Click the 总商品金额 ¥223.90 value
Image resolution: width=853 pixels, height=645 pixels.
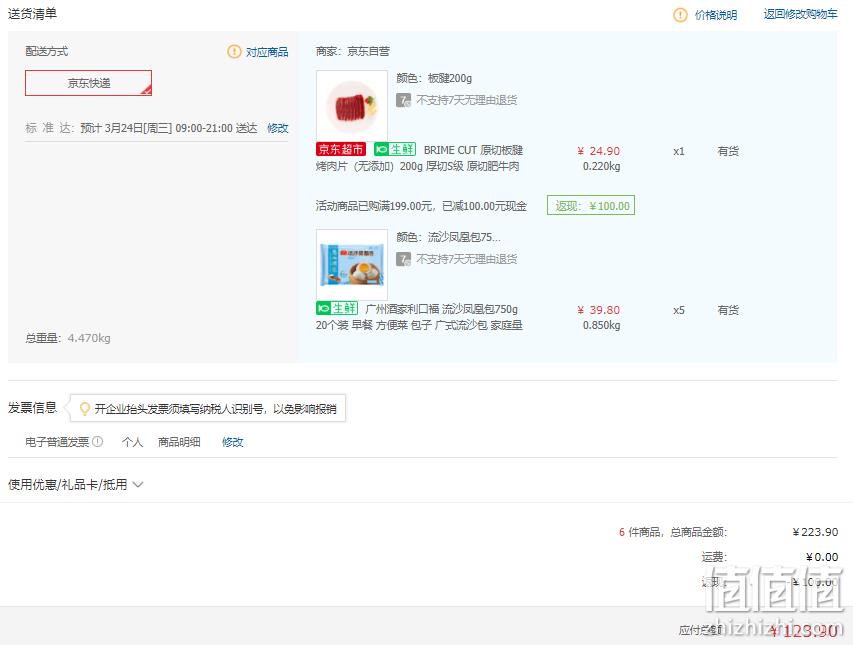pyautogui.click(x=815, y=532)
